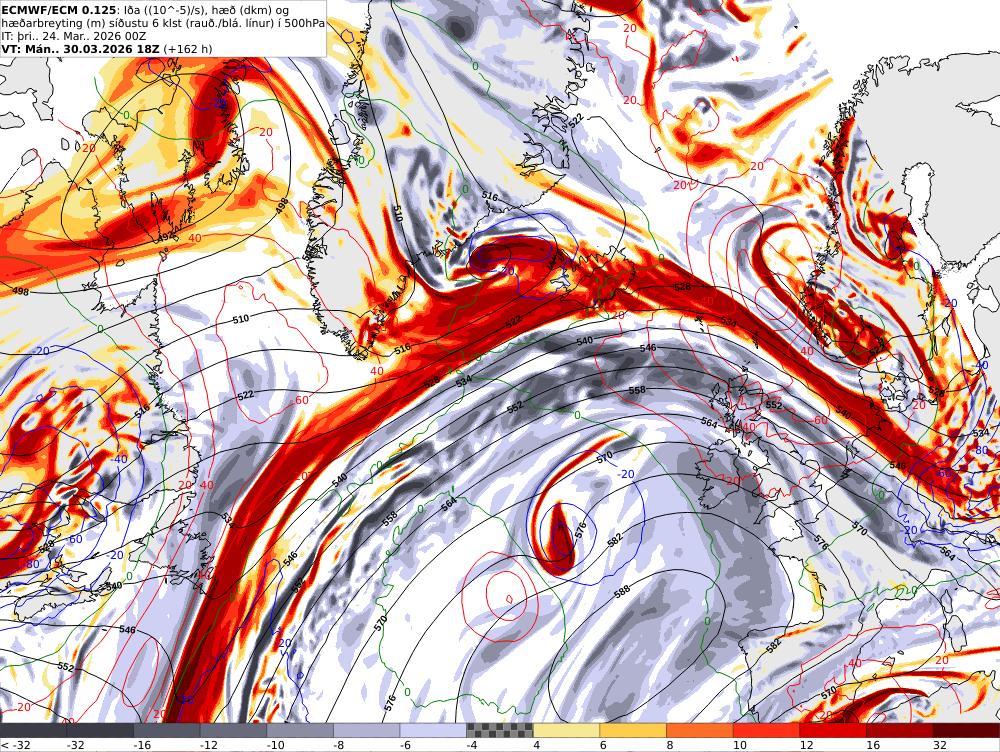Click the legend swatch between -6 and -4
1000x752 pixels.
[x=434, y=730]
